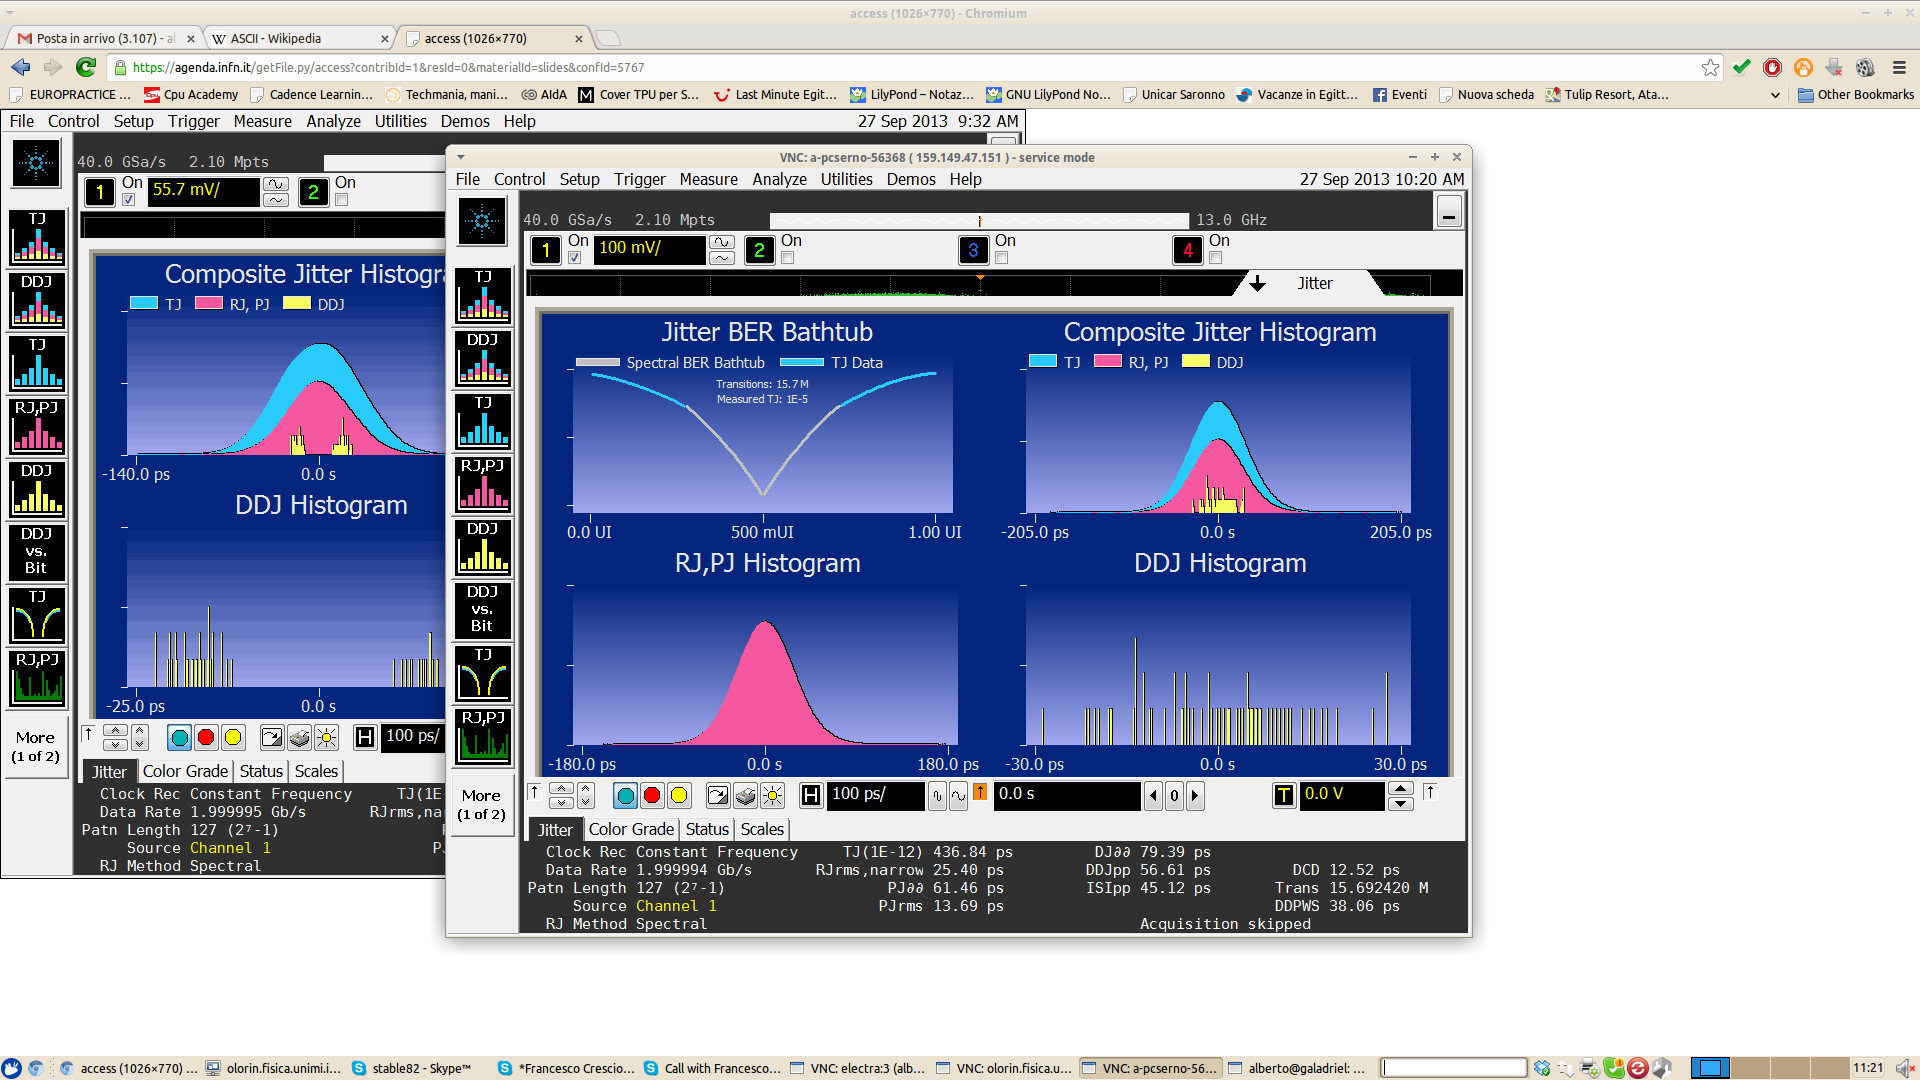The height and width of the screenshot is (1080, 1920).
Task: Toggle channel 1 On checkbox in VNC window
Action: pos(575,258)
